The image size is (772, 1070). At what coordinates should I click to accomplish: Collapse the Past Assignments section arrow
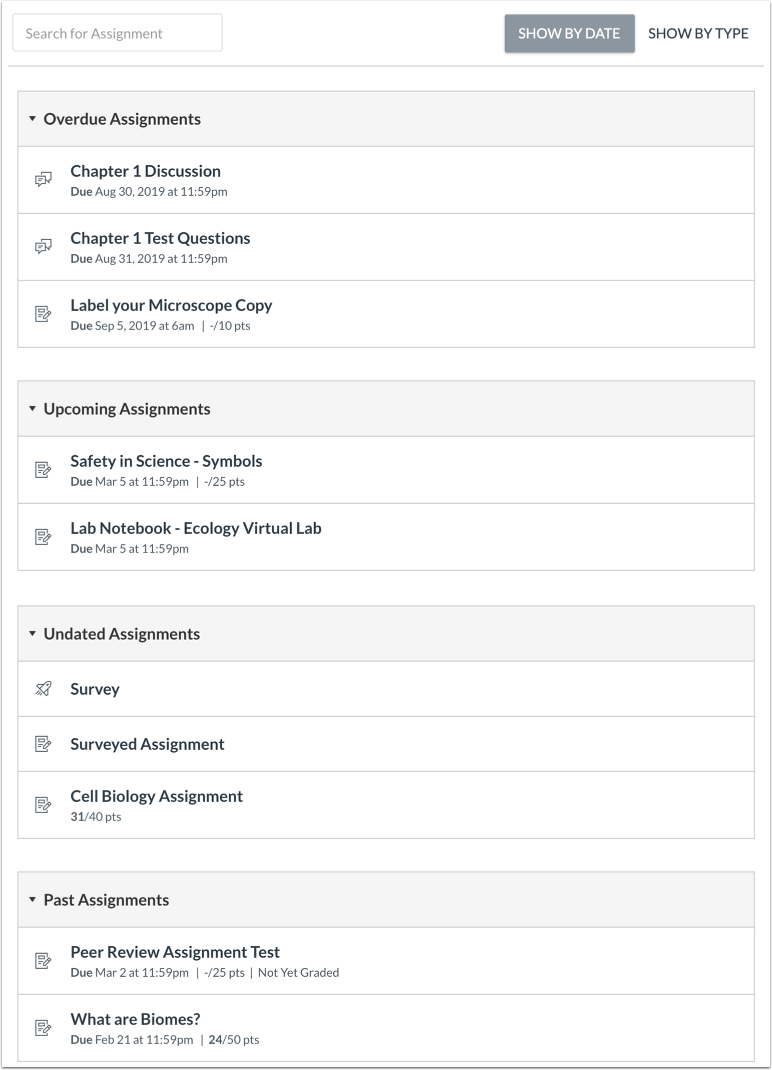pyautogui.click(x=32, y=900)
